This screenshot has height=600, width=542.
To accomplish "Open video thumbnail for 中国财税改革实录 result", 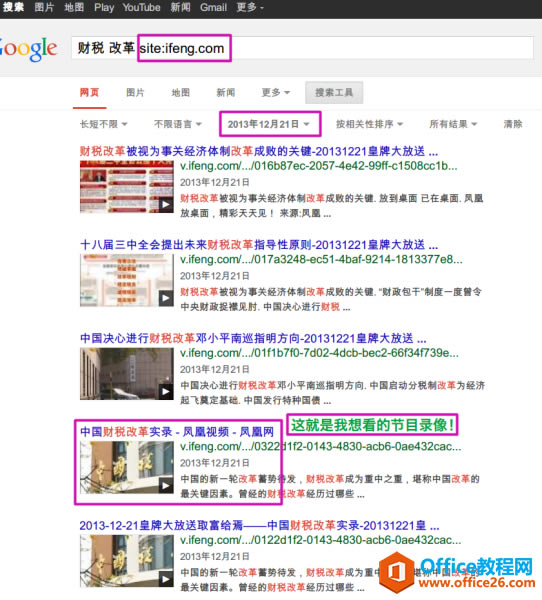I will tap(127, 467).
